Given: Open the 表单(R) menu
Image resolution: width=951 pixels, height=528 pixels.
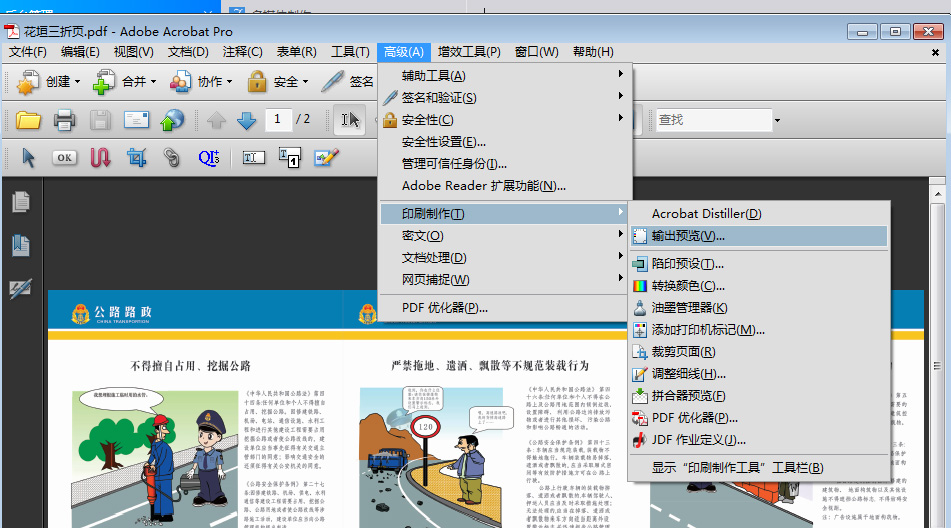Looking at the screenshot, I should (x=297, y=52).
